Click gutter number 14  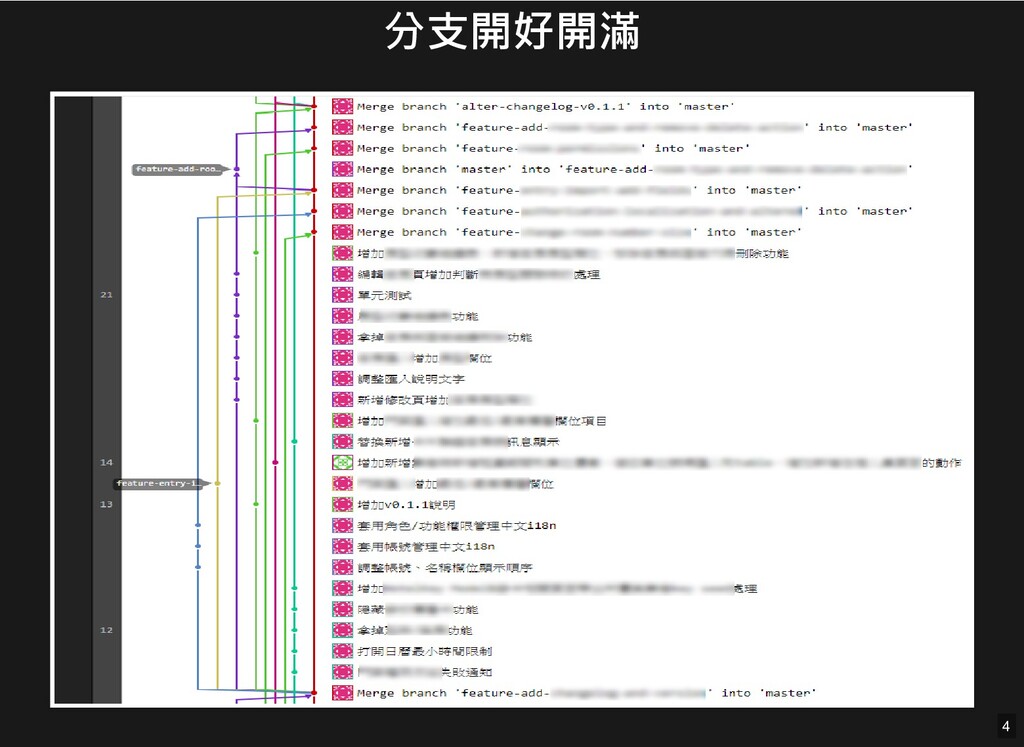106,462
